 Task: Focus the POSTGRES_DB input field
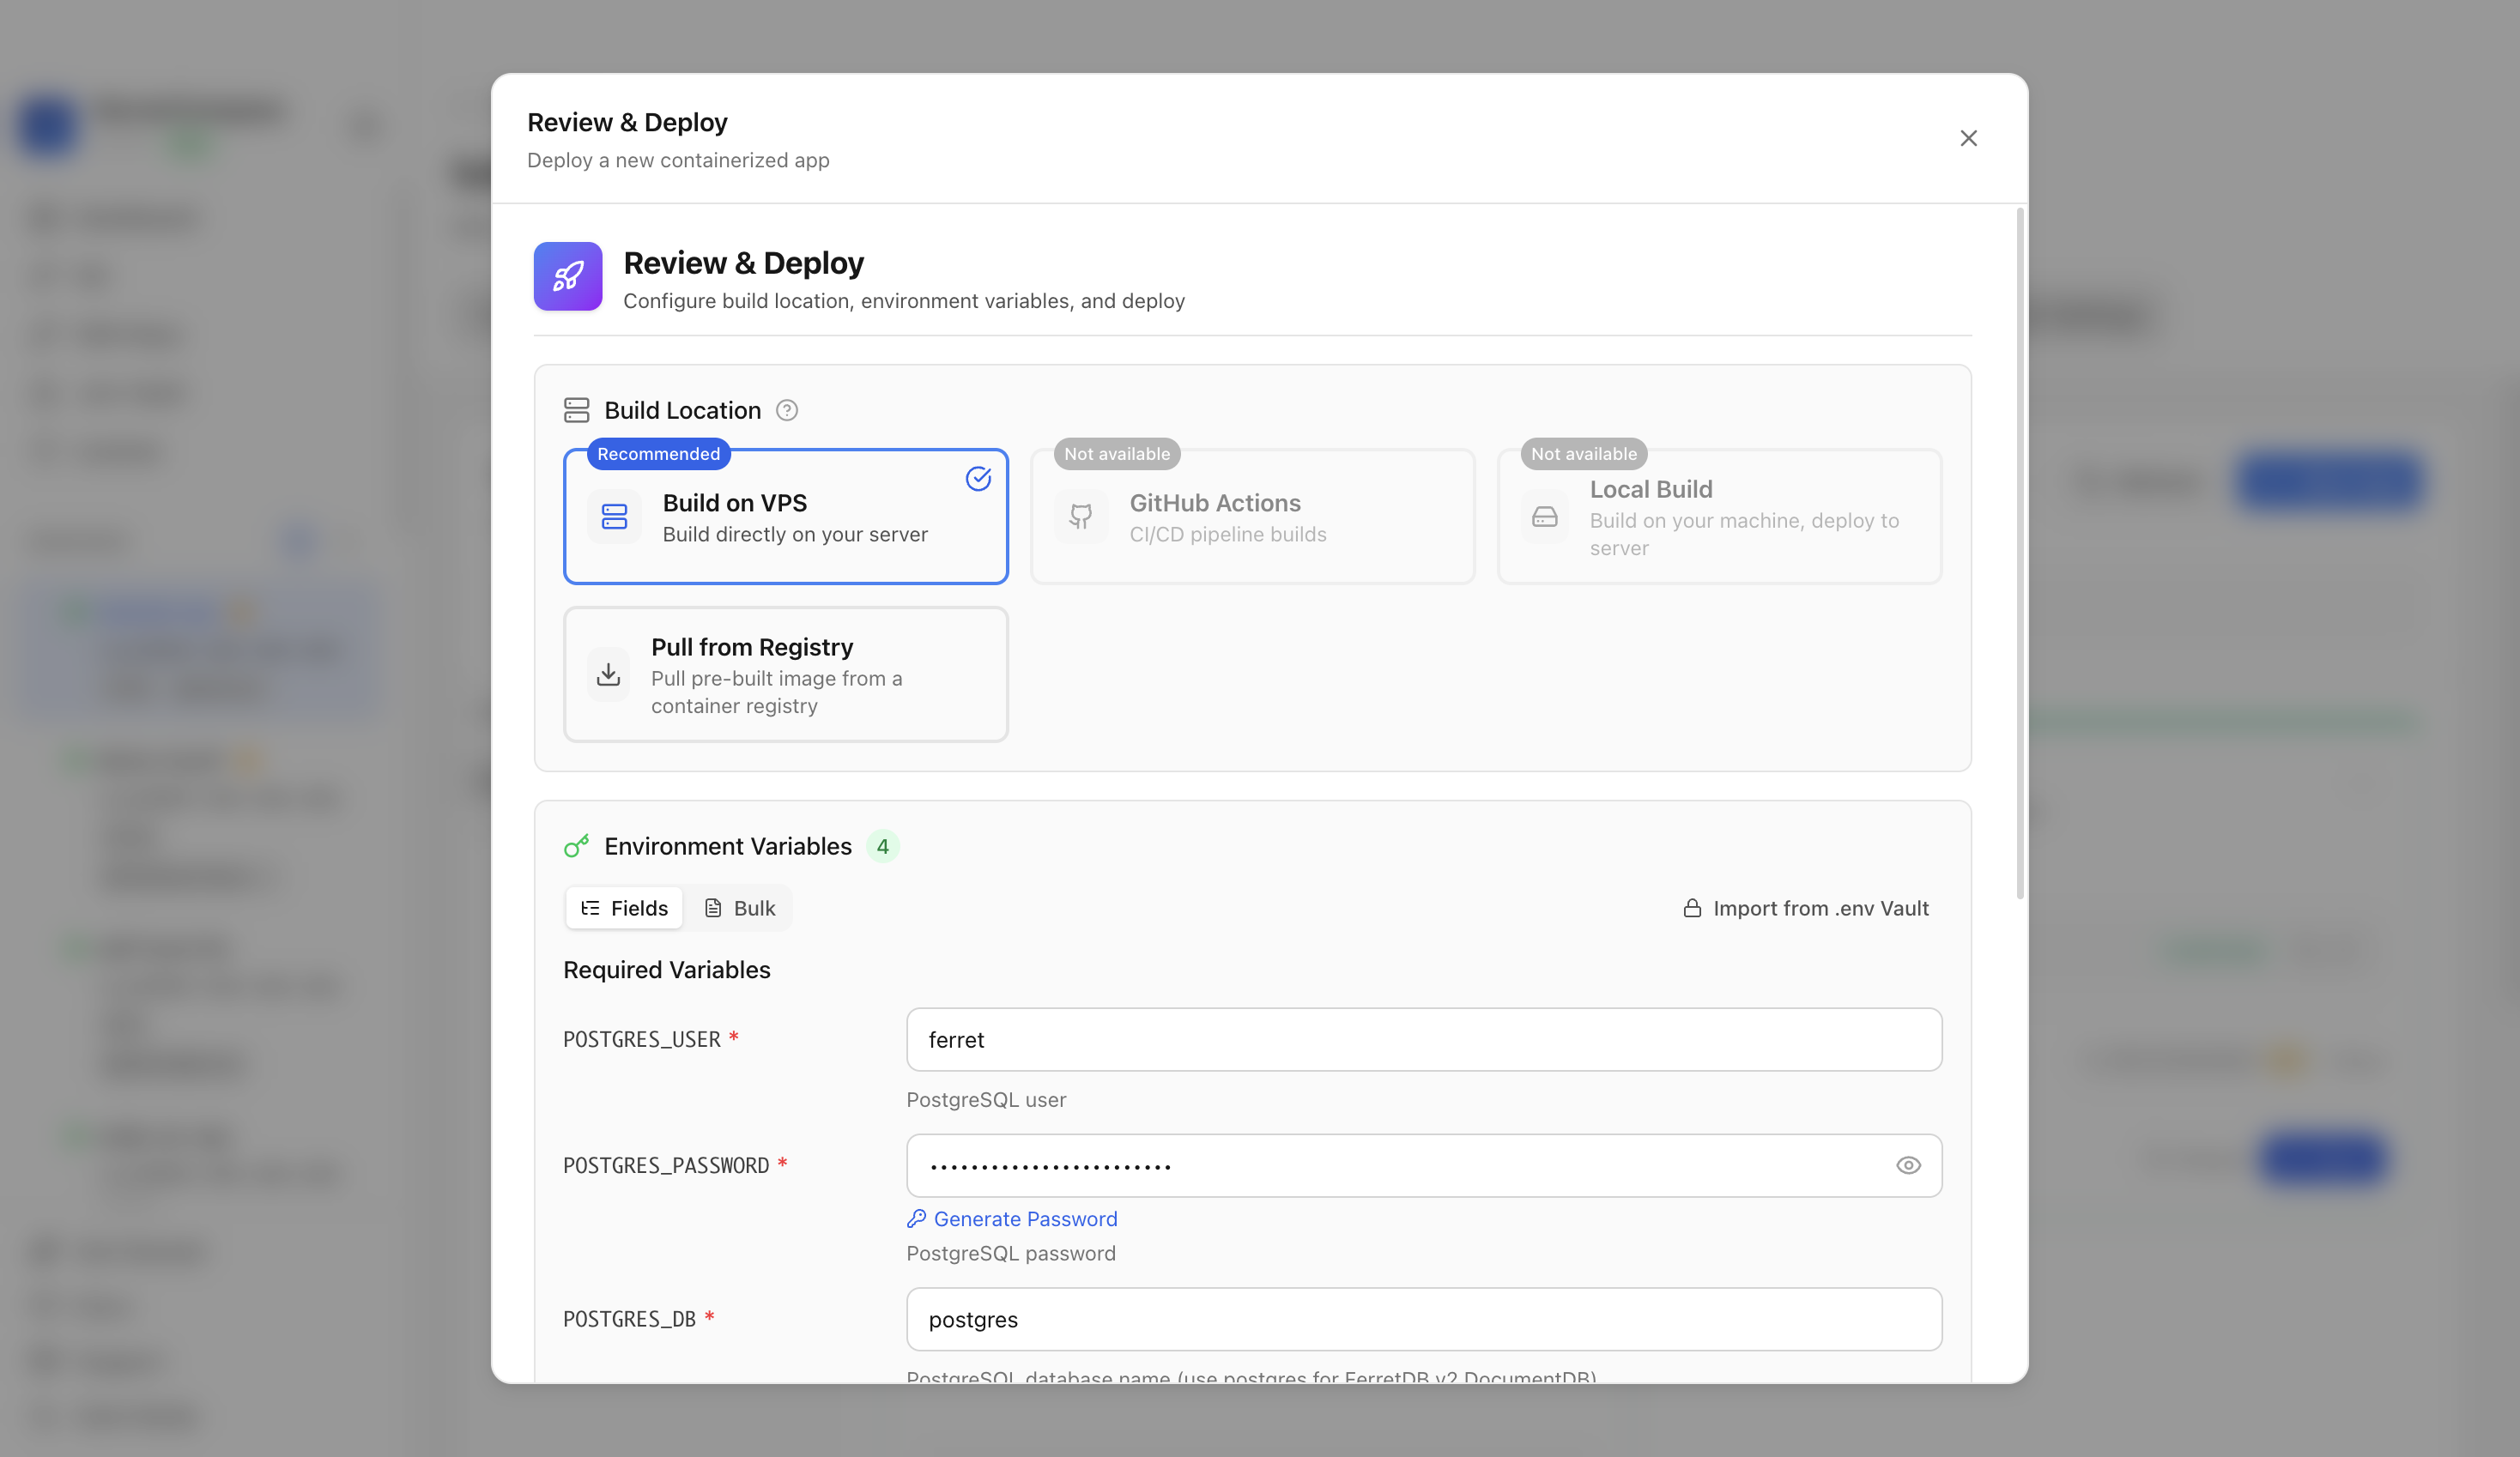pos(1424,1320)
